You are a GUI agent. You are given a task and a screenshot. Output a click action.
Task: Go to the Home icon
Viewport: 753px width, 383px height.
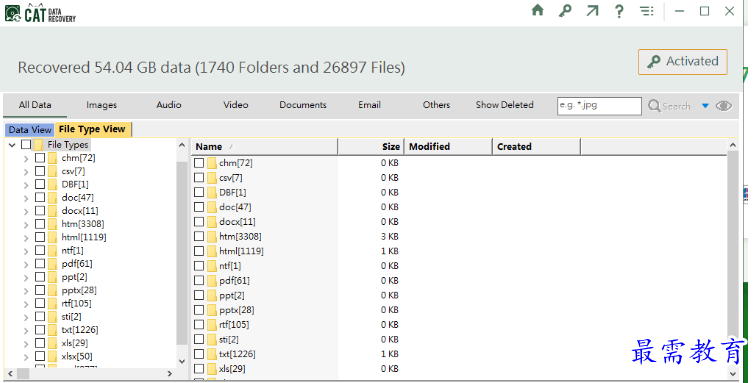537,11
